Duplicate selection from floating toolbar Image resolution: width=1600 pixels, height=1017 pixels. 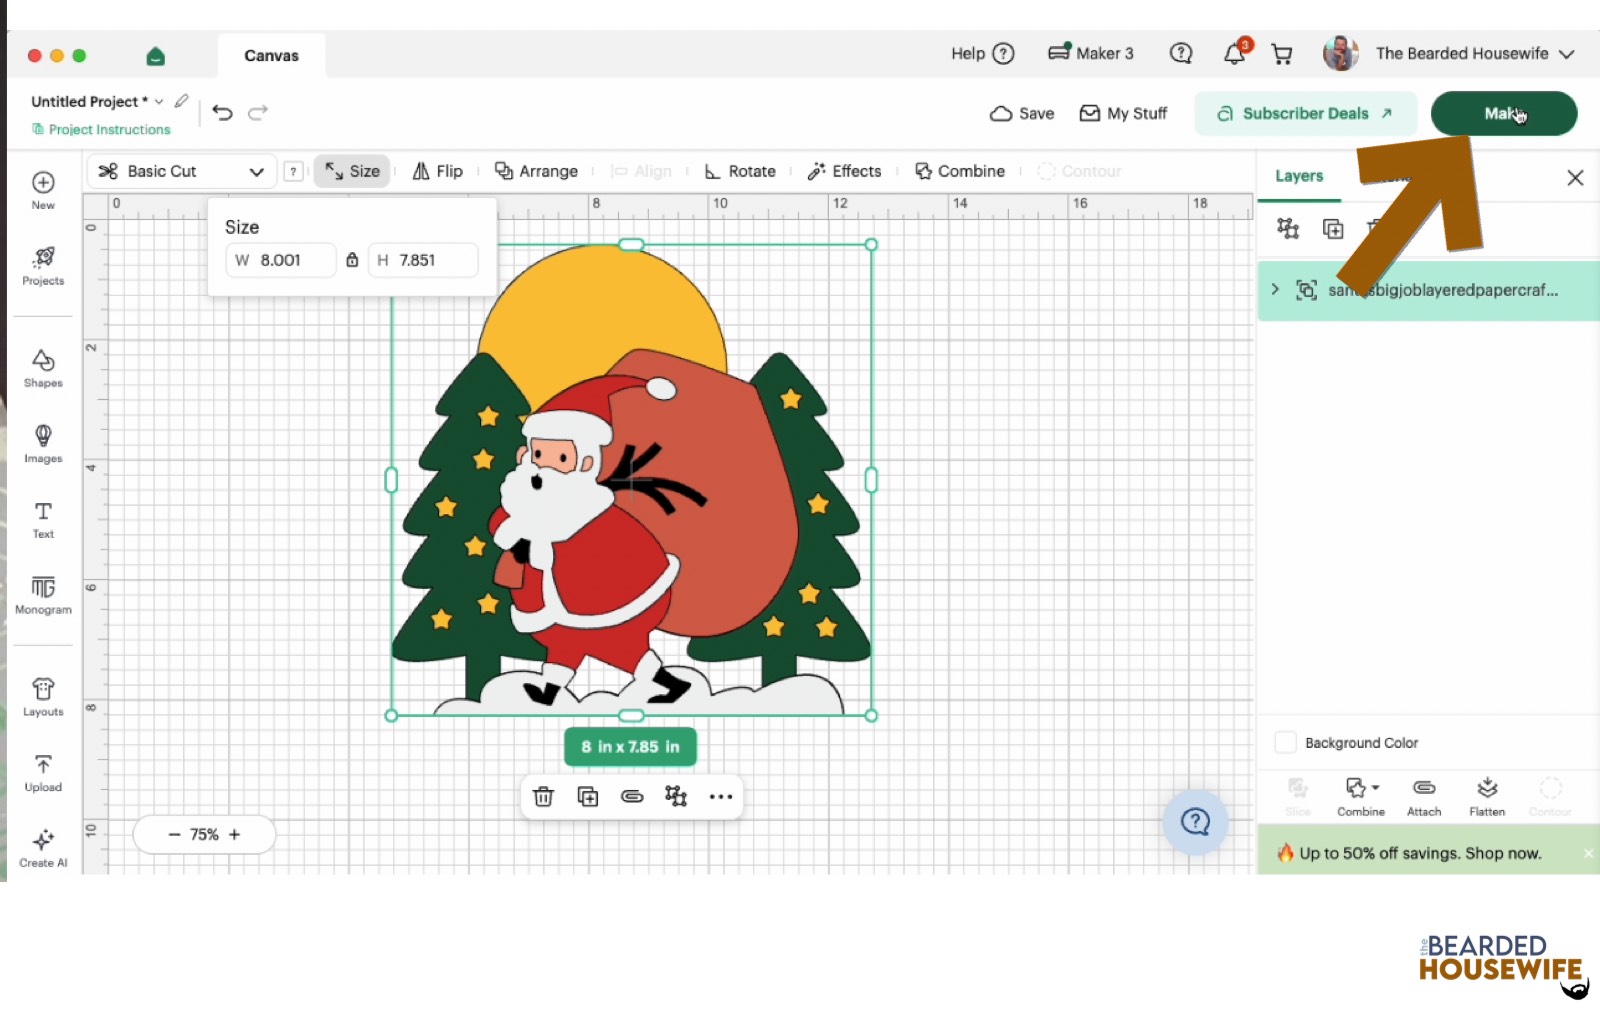coord(588,797)
